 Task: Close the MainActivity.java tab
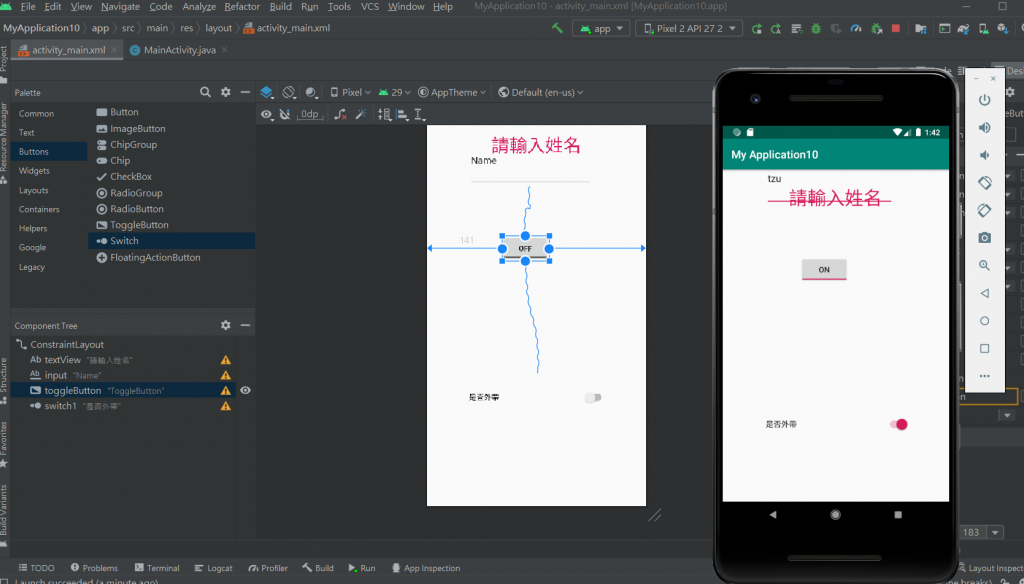(225, 50)
